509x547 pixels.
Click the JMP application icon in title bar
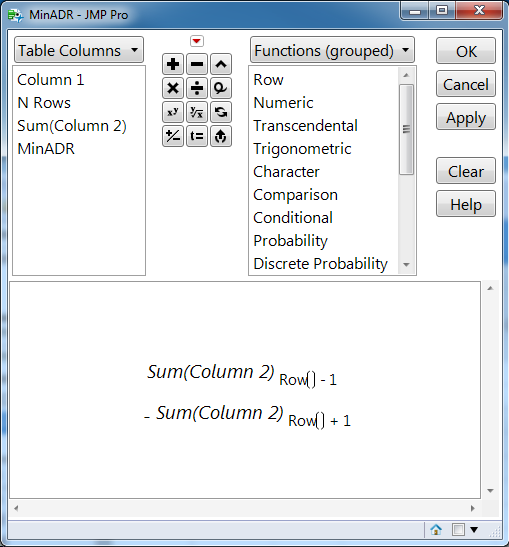15,15
